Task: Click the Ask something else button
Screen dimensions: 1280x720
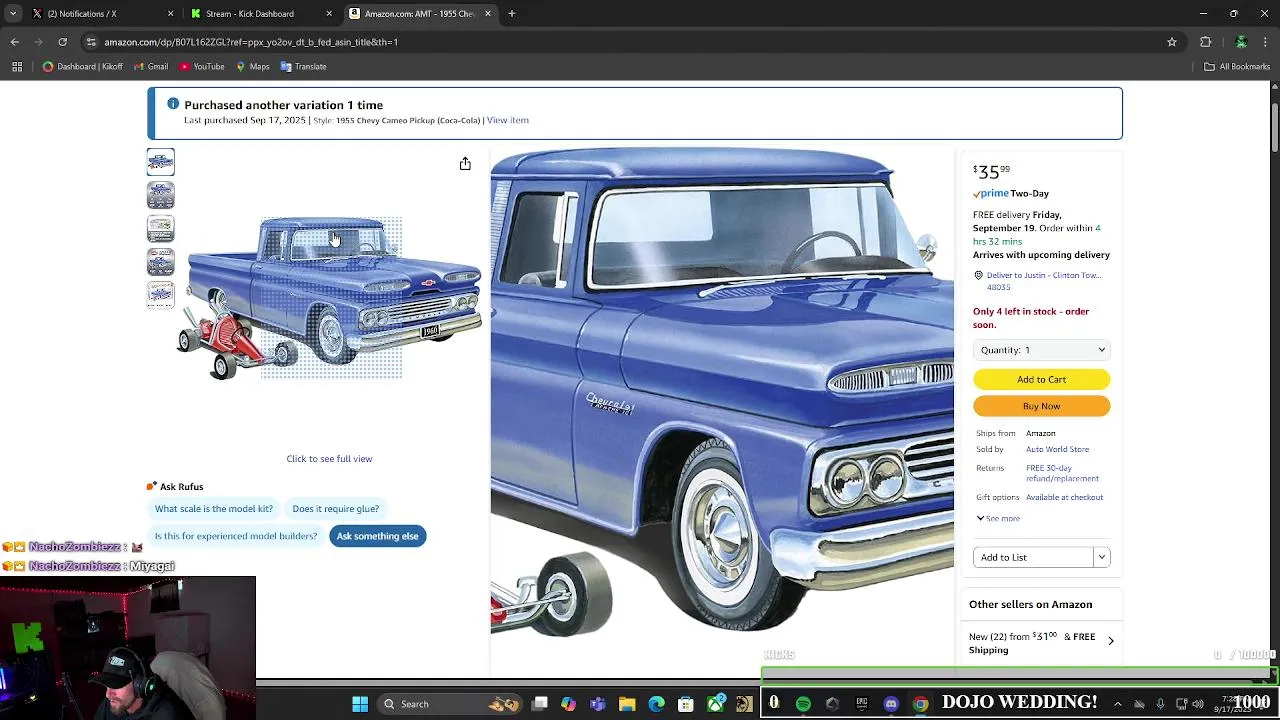Action: (x=377, y=536)
